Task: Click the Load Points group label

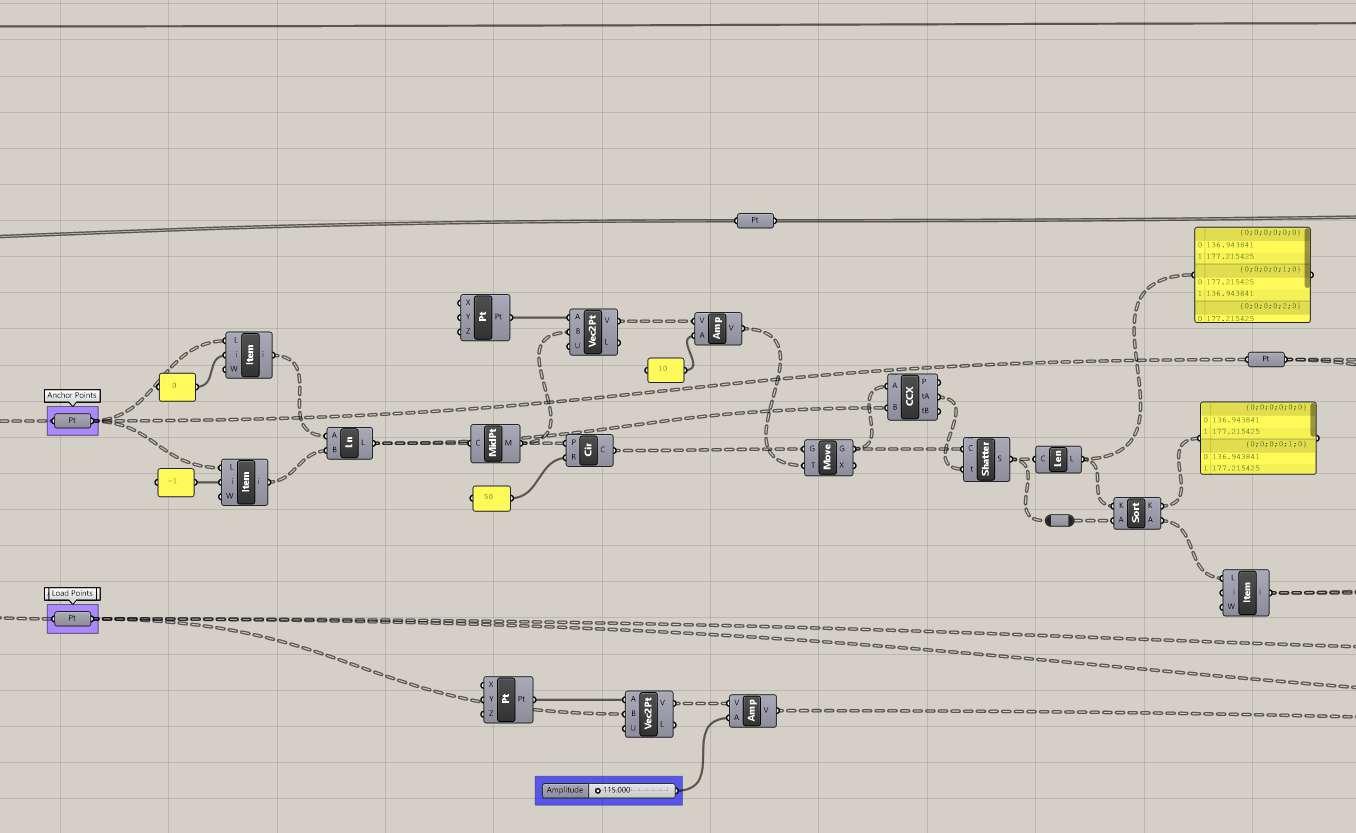Action: tap(72, 594)
